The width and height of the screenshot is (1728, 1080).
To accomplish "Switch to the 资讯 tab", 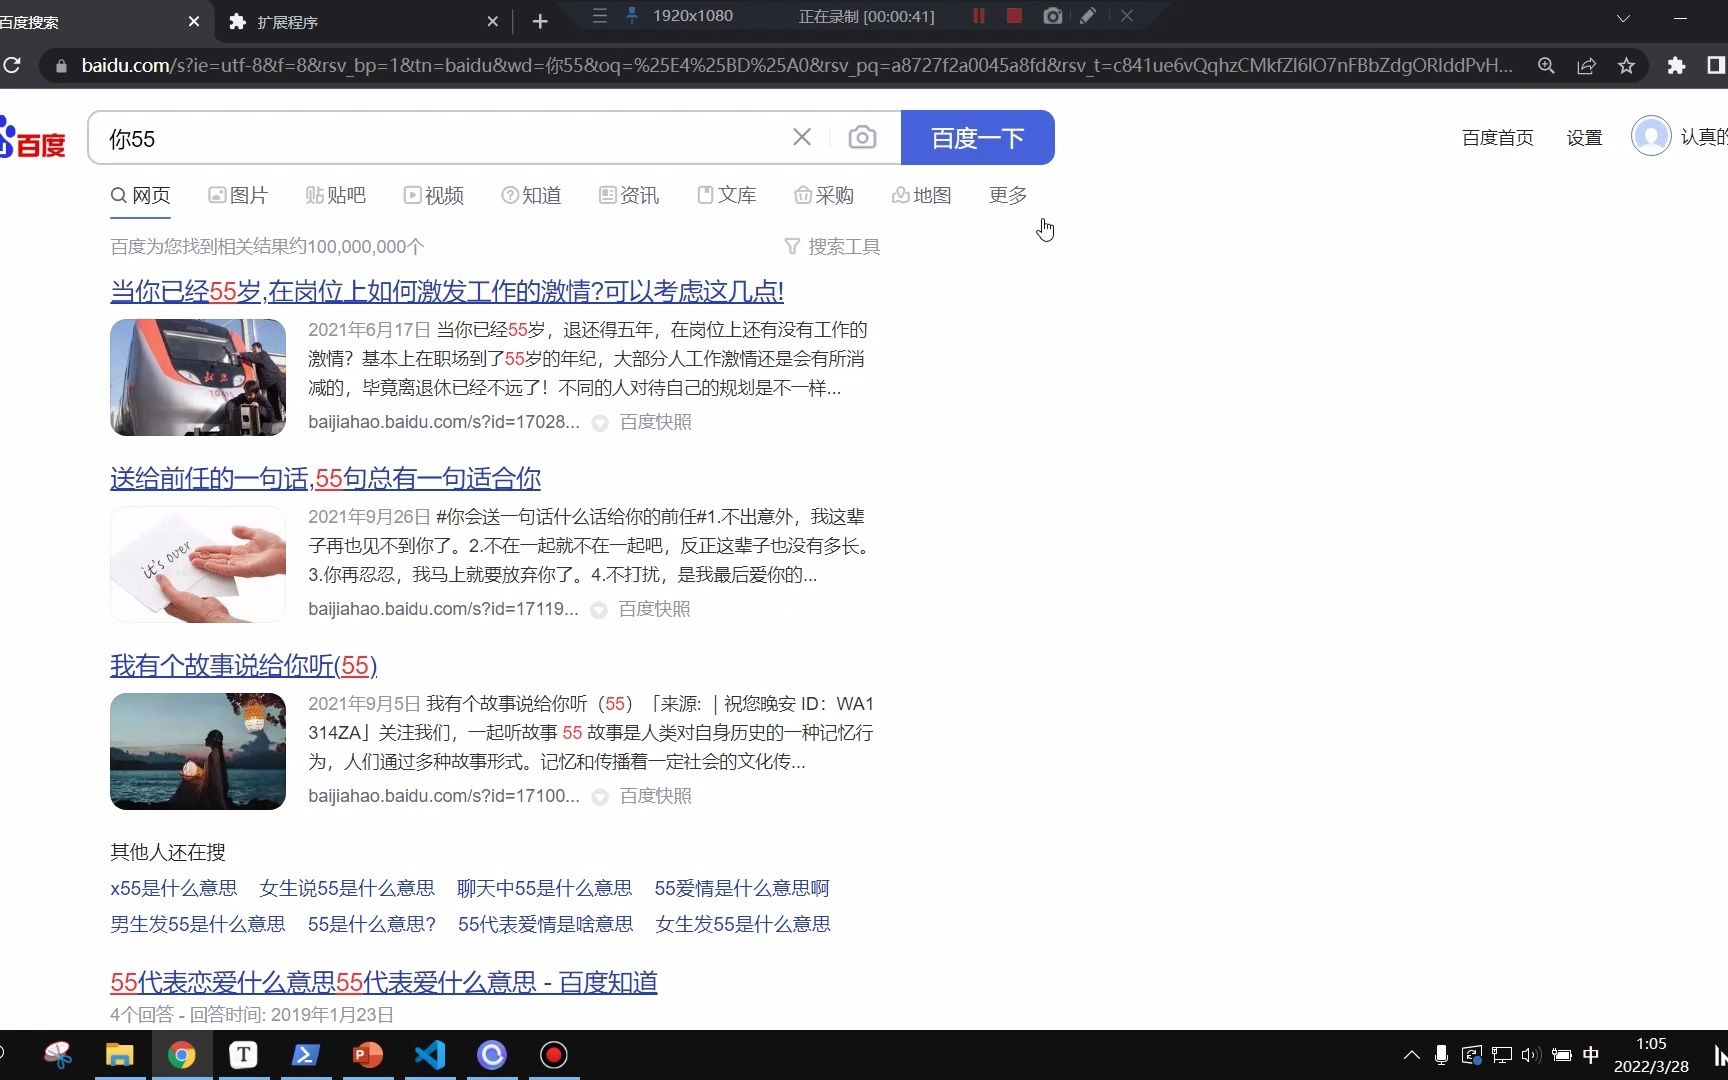I will click(629, 195).
